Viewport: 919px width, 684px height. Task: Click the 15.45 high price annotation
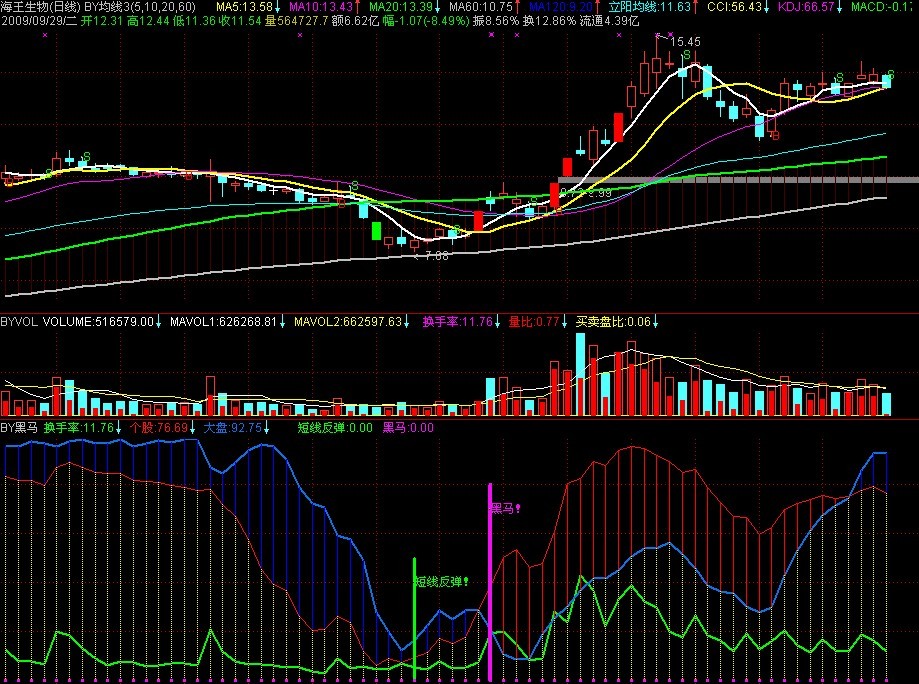click(685, 42)
